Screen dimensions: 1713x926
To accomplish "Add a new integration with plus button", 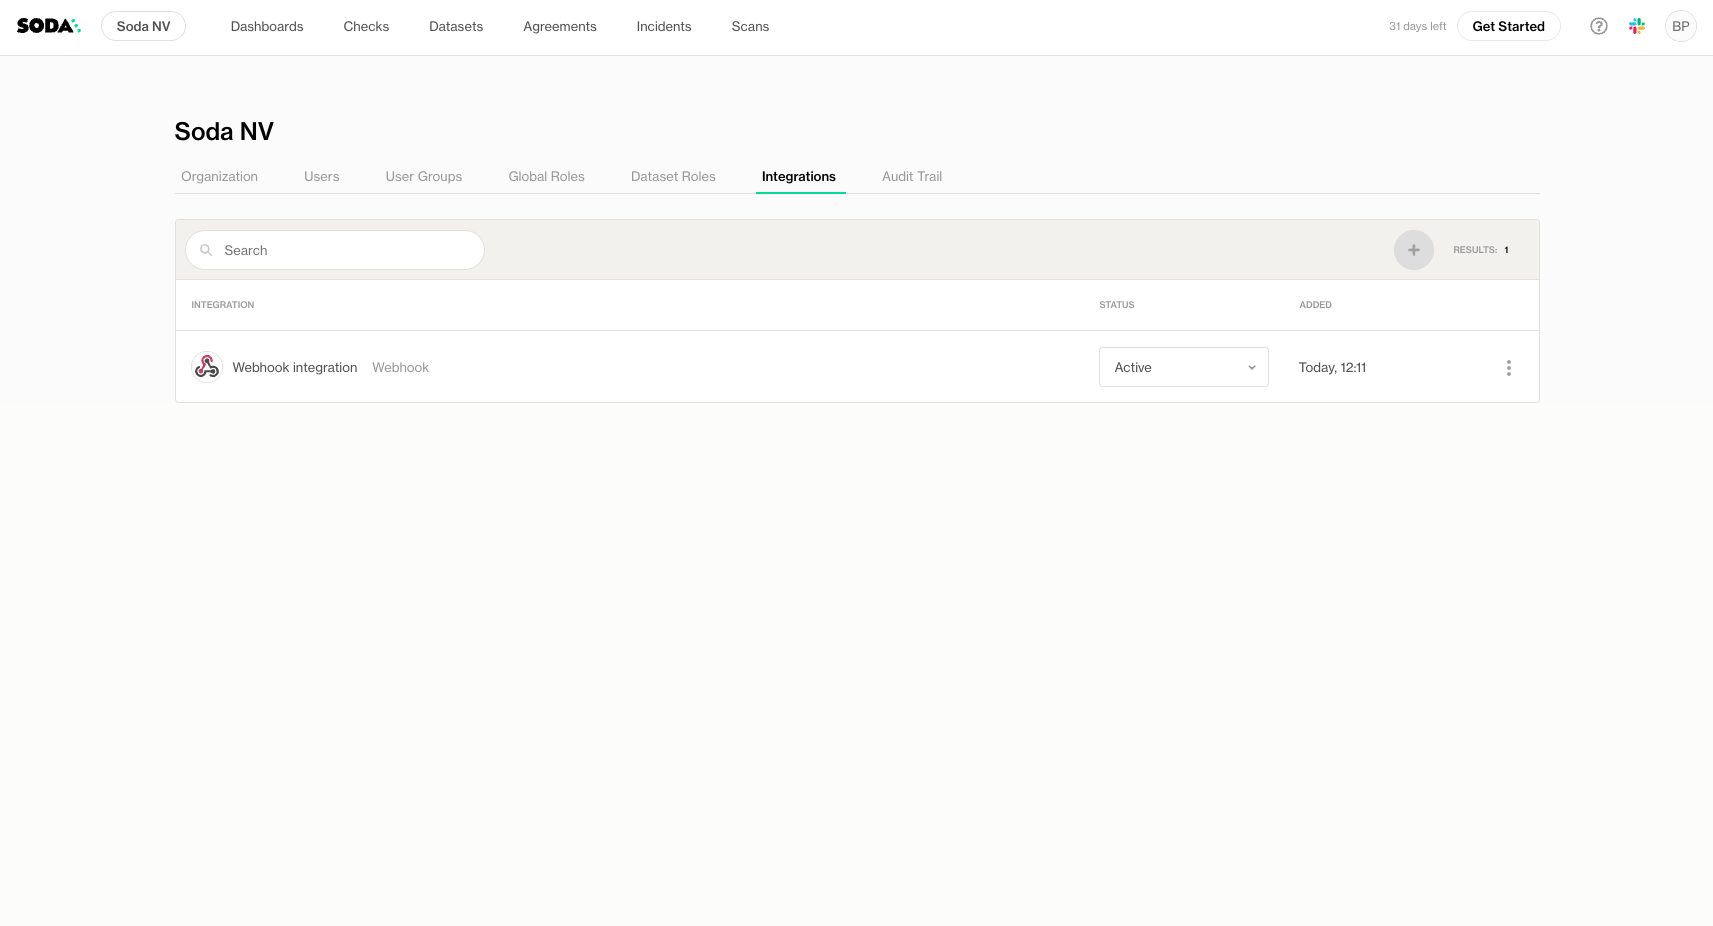I will [1413, 250].
